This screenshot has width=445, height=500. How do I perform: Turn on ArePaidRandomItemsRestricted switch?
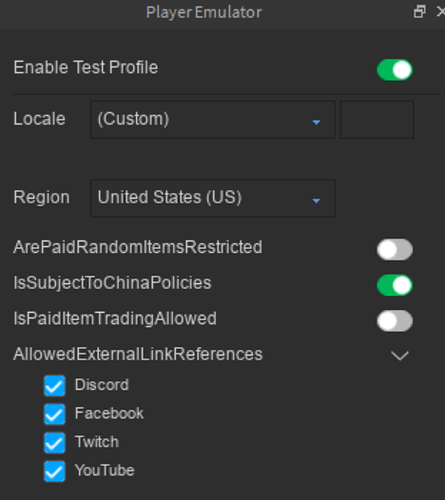(395, 249)
